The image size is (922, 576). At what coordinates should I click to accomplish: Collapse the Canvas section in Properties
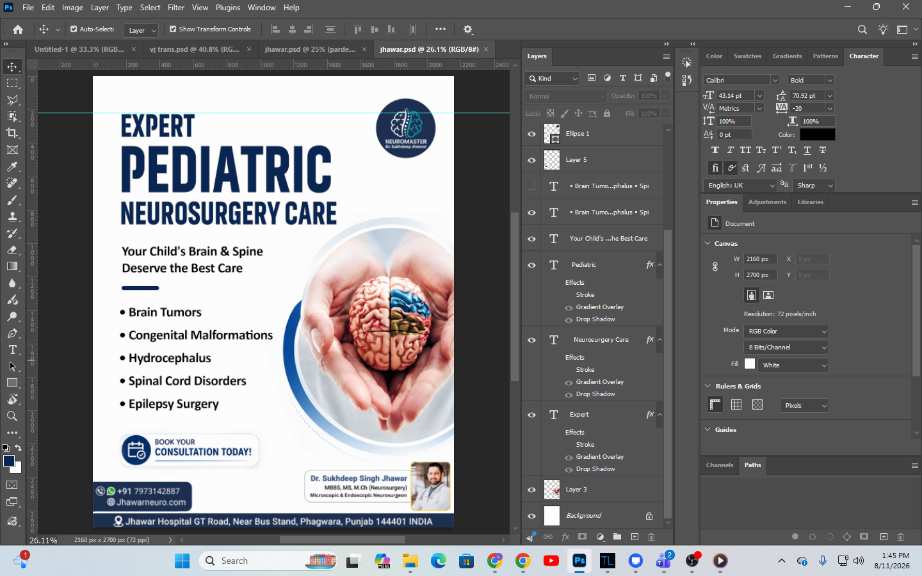tap(707, 243)
